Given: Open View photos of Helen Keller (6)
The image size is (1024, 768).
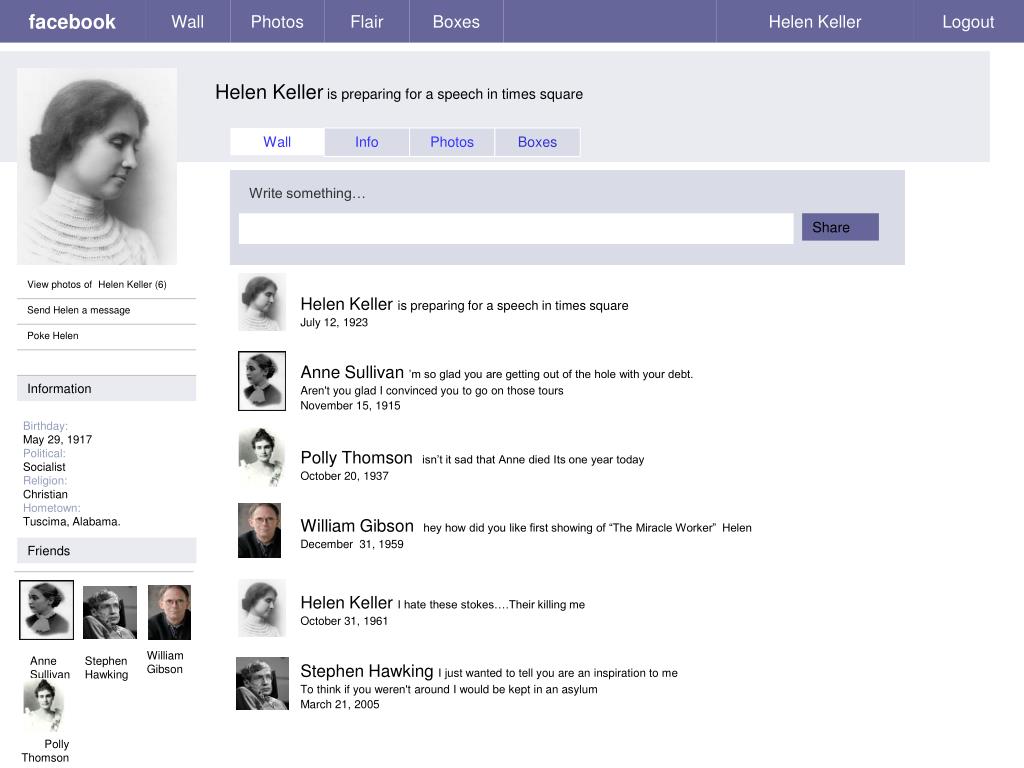Looking at the screenshot, I should (97, 284).
